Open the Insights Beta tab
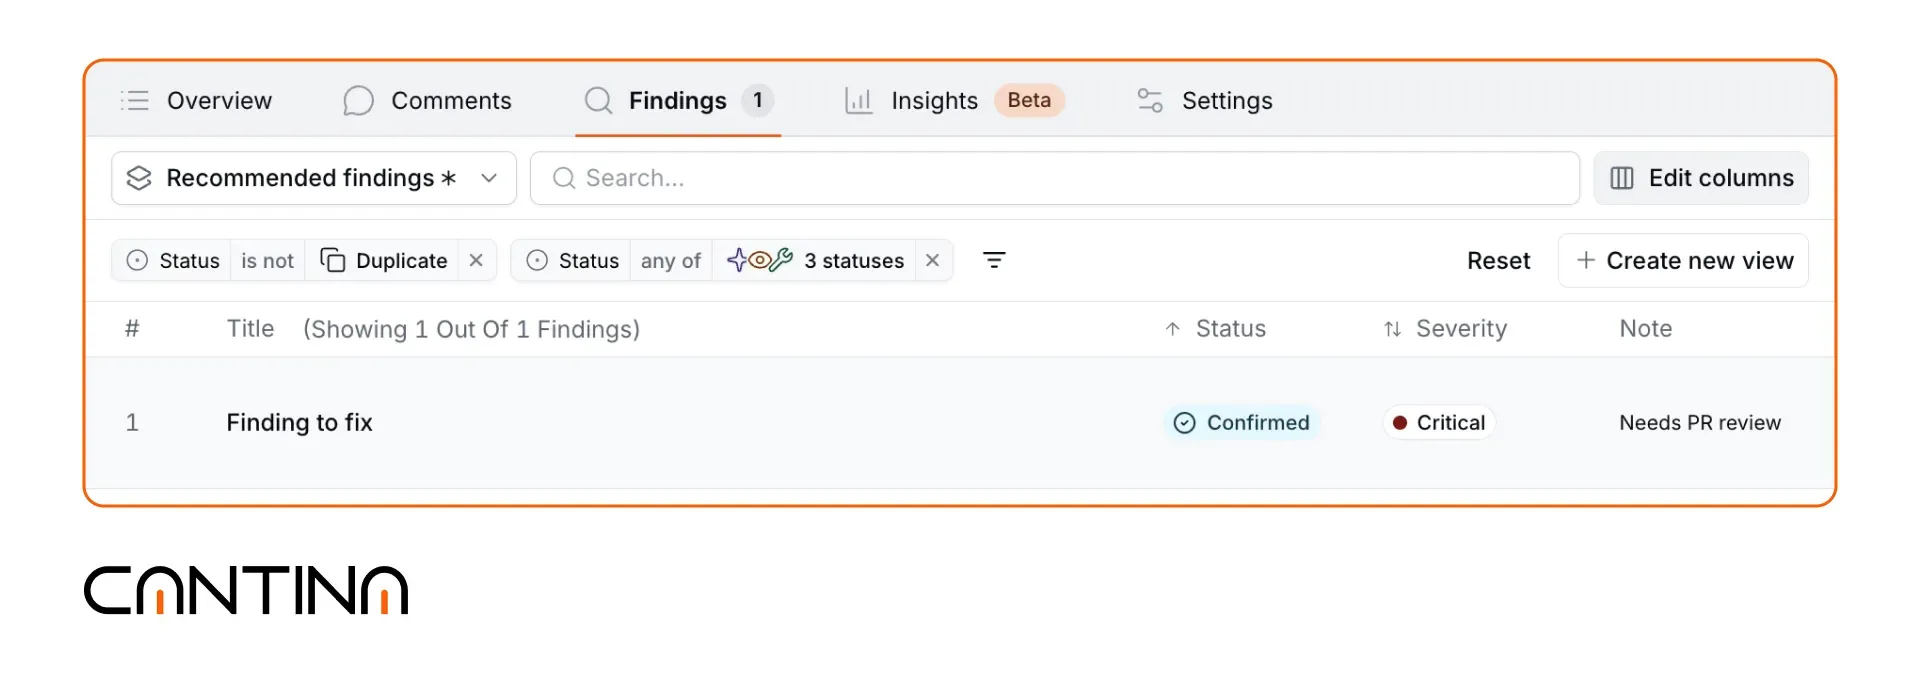The height and width of the screenshot is (675, 1920). pyautogui.click(x=954, y=100)
